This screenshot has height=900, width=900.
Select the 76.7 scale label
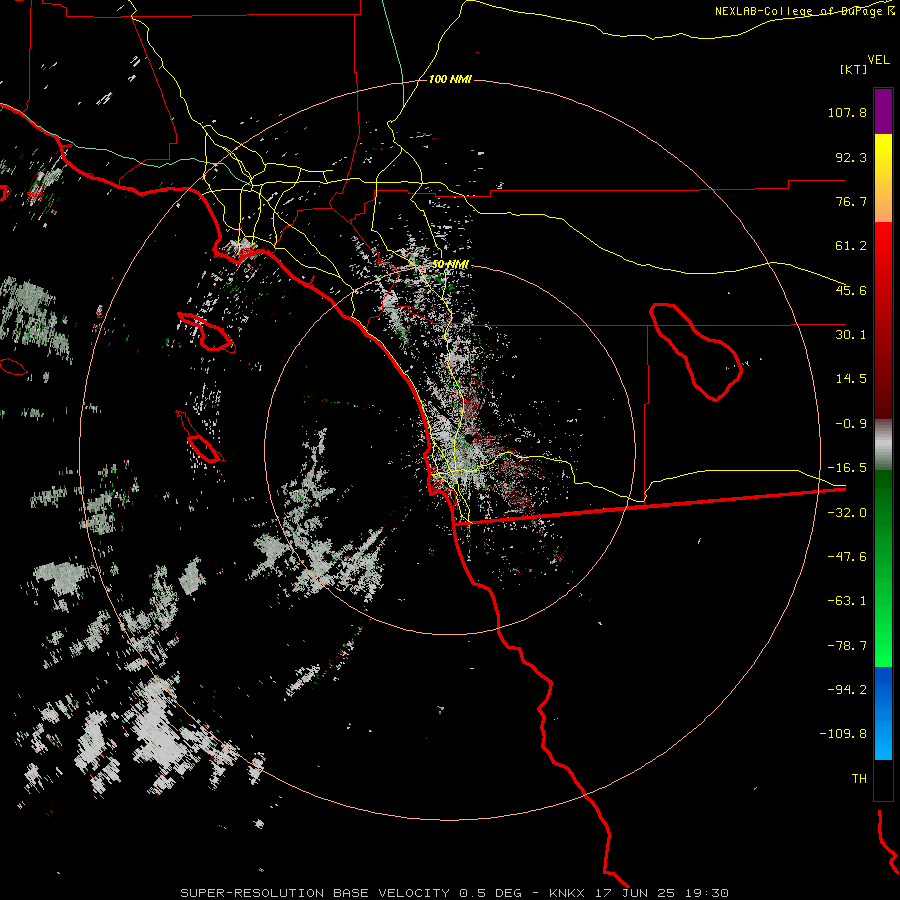(x=851, y=201)
